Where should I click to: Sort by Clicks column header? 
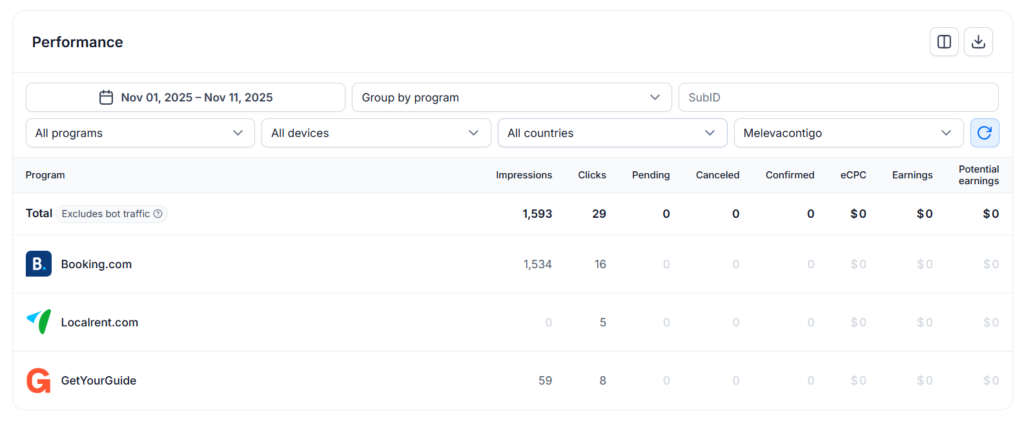pyautogui.click(x=592, y=175)
